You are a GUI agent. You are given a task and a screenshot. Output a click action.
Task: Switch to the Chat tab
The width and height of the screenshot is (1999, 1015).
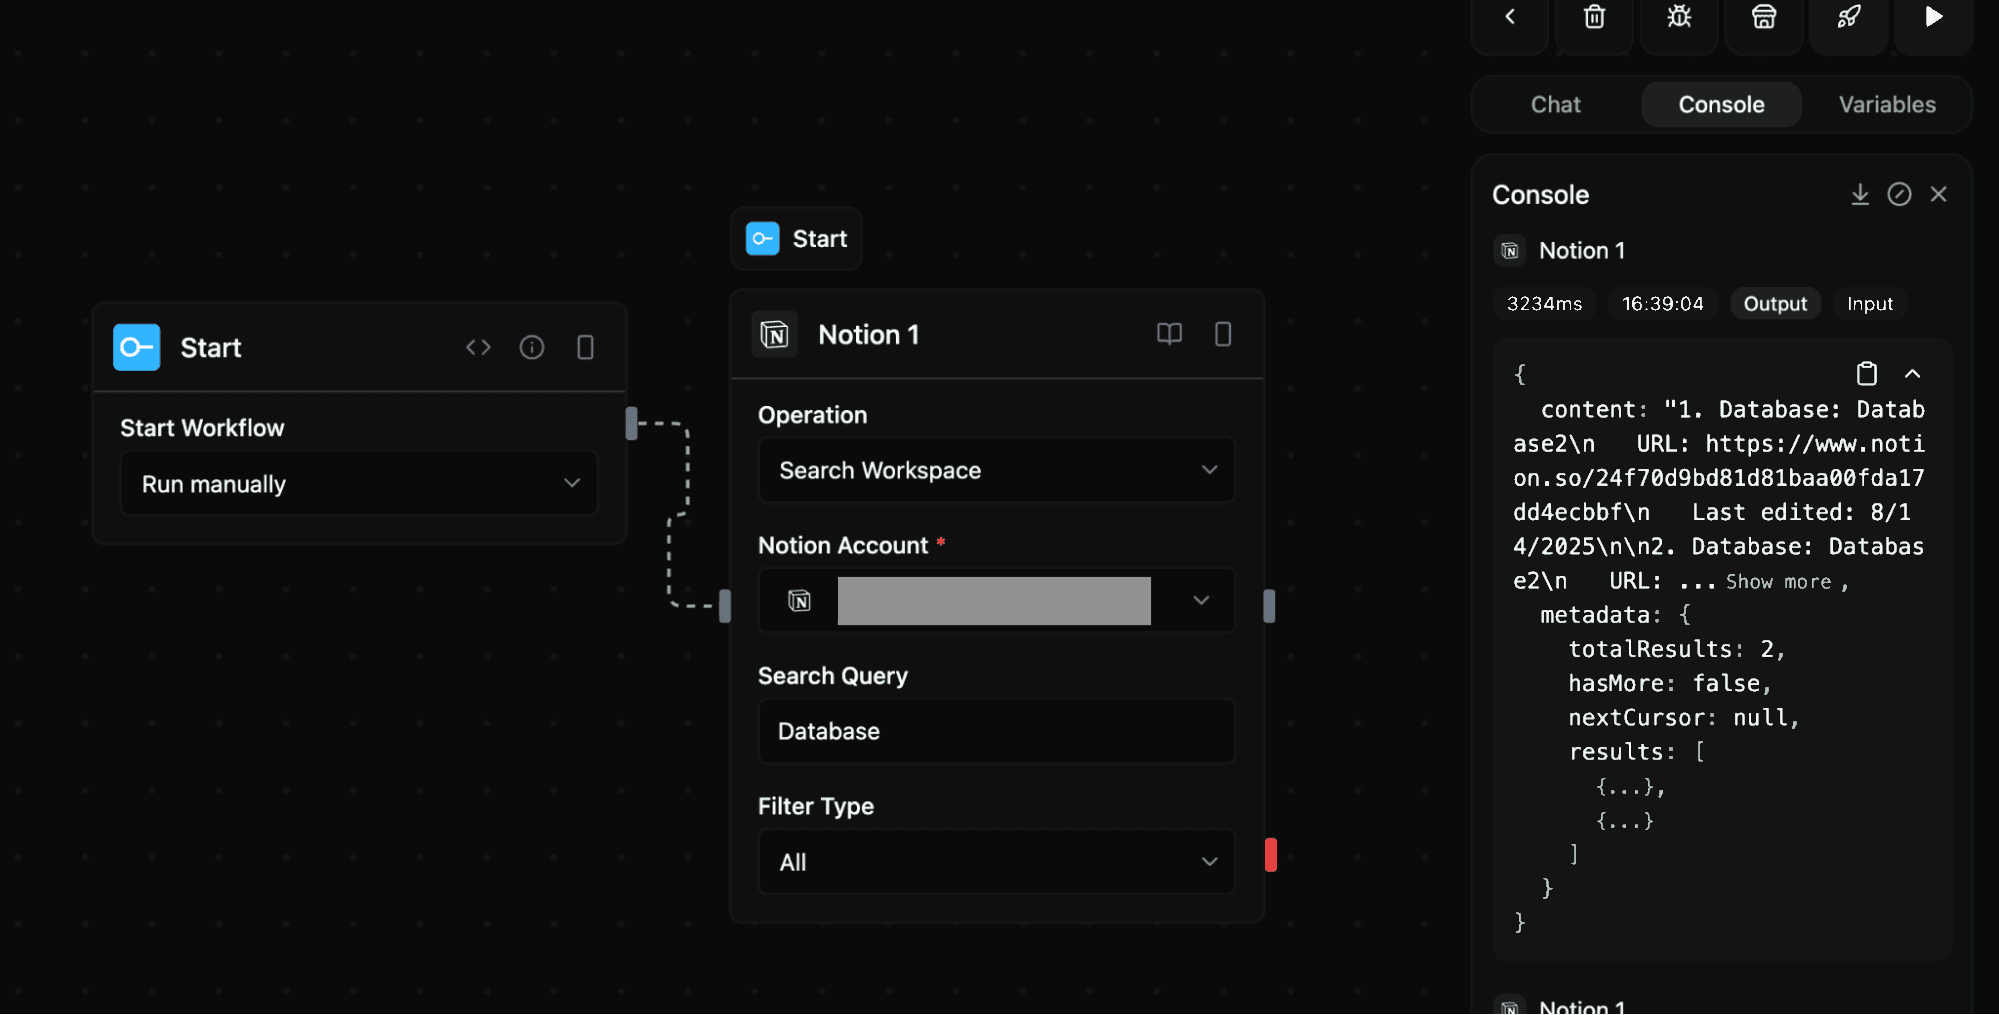click(x=1554, y=104)
